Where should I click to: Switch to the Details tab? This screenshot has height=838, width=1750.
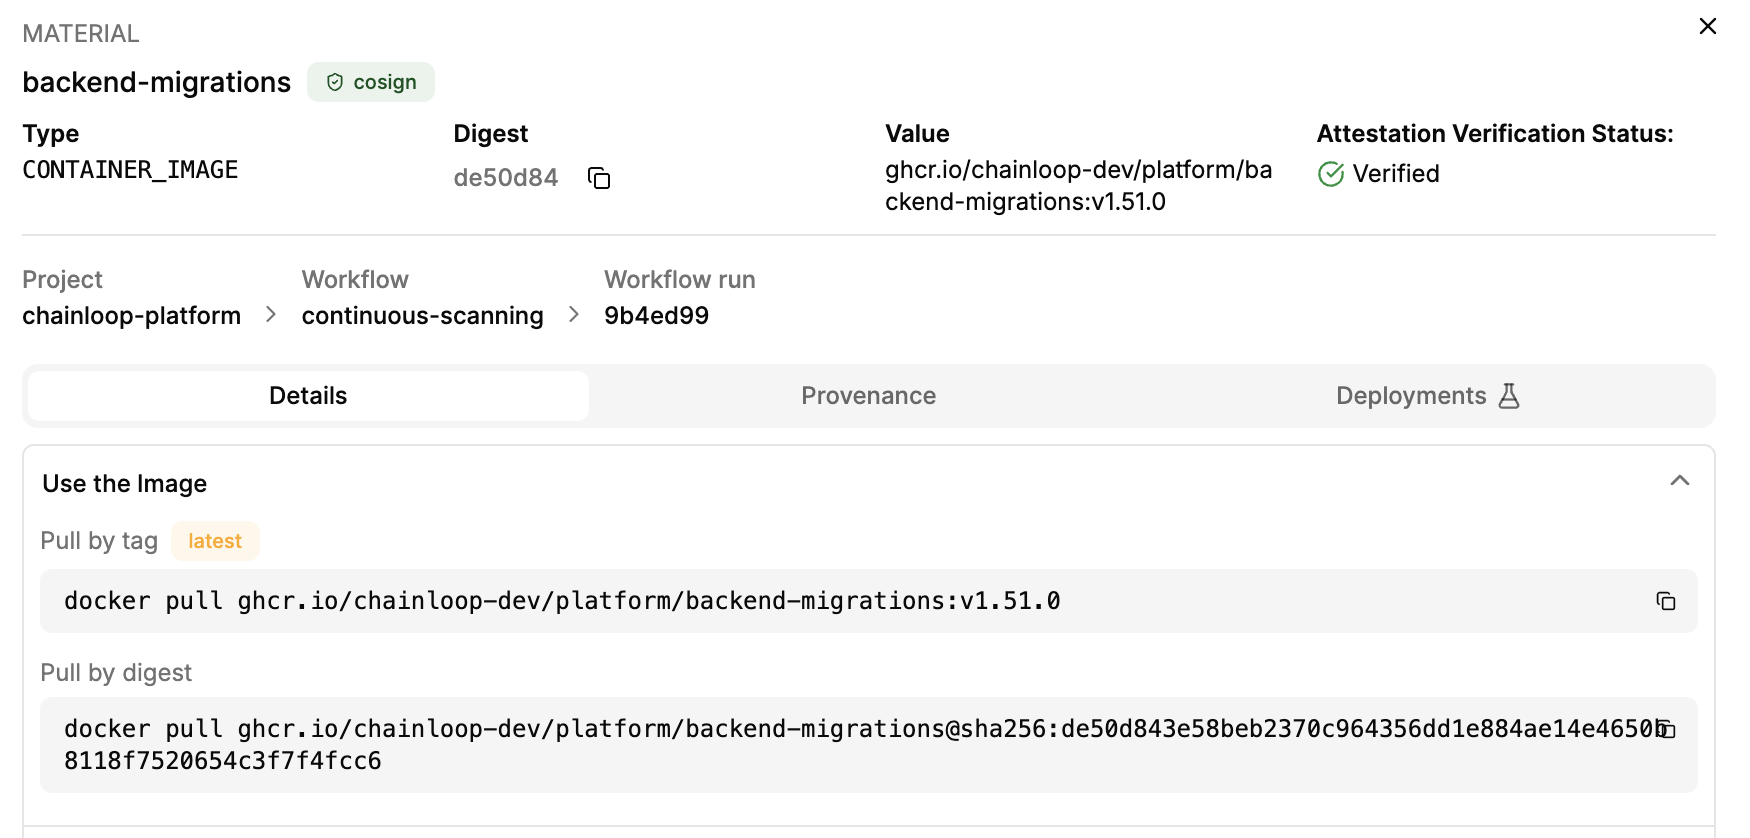click(x=308, y=396)
